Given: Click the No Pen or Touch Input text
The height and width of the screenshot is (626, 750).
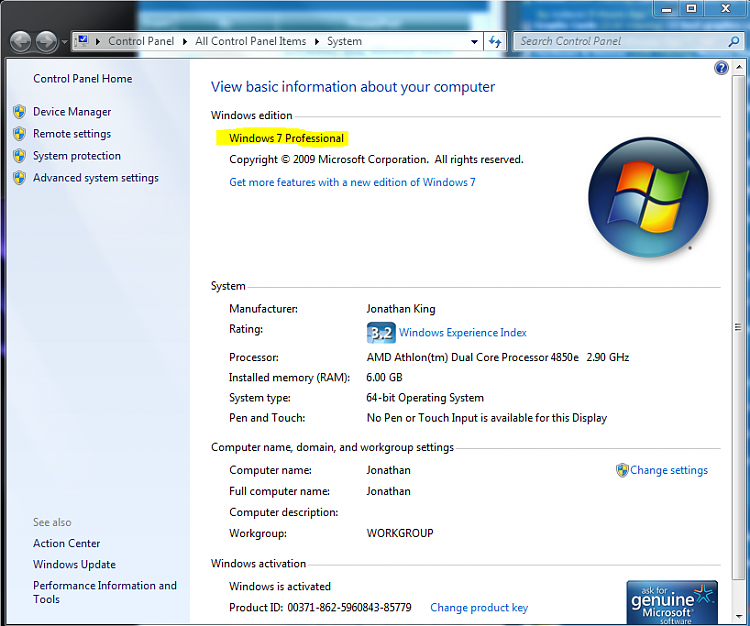Looking at the screenshot, I should [486, 418].
